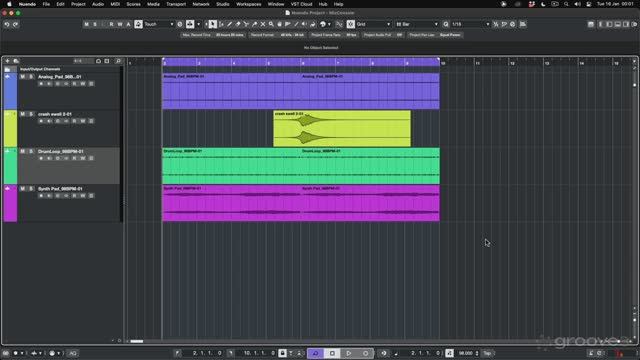Click the AQ button in transport bar
This screenshot has width=640, height=360.
(73, 353)
